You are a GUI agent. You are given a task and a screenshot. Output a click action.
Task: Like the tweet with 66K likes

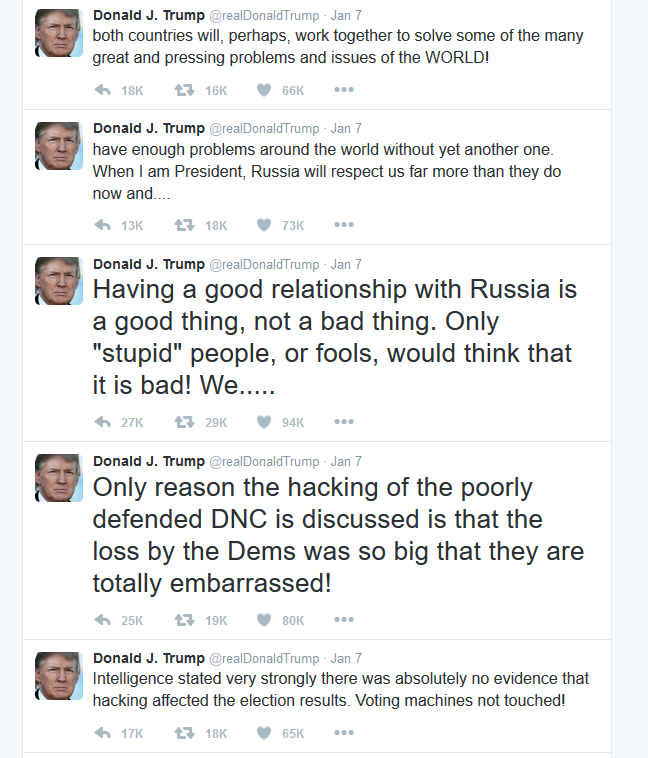pos(264,90)
